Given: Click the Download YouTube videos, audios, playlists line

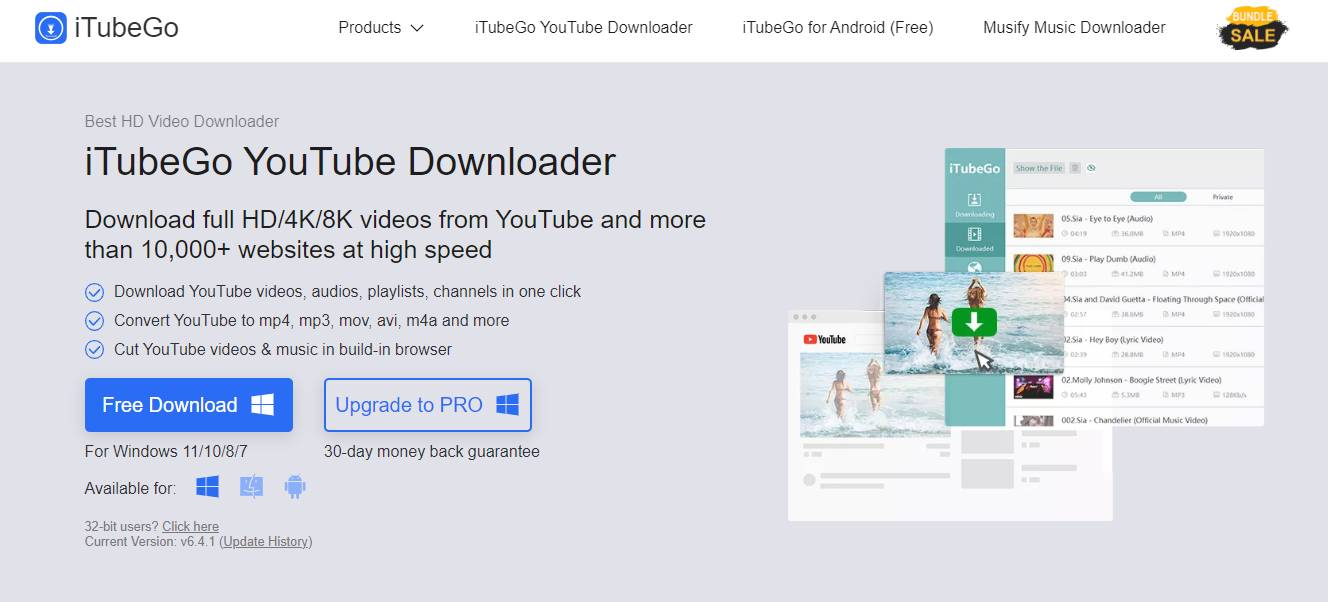Looking at the screenshot, I should coord(347,292).
